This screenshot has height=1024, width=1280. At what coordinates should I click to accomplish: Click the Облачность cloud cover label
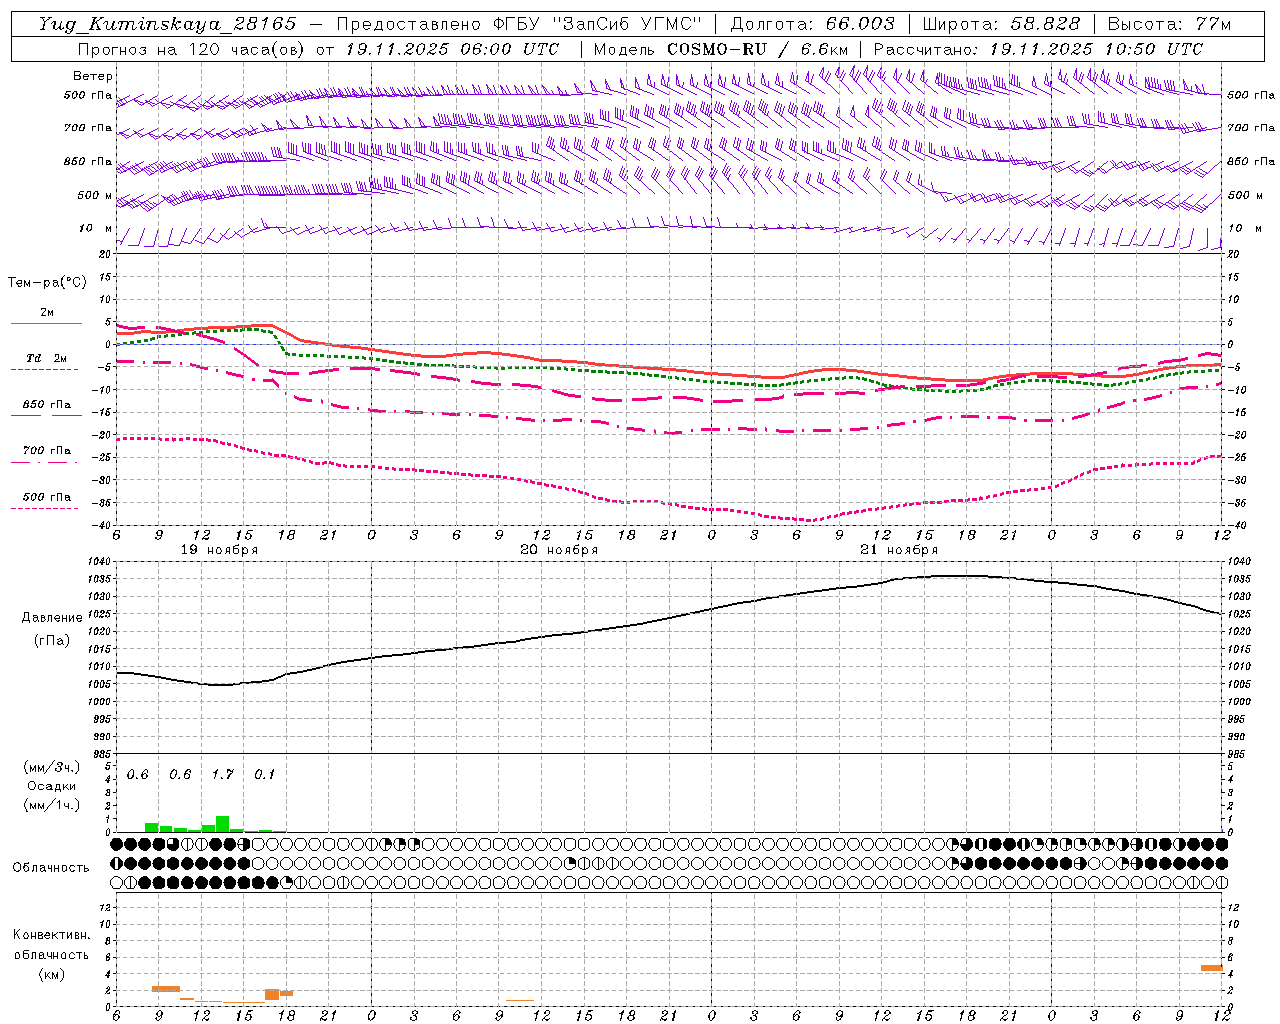(51, 867)
